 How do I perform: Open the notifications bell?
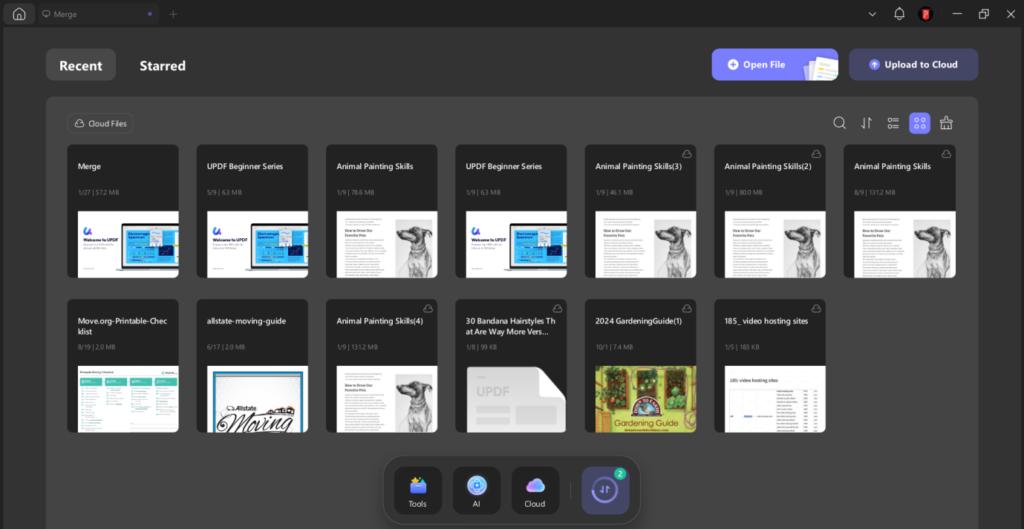899,14
